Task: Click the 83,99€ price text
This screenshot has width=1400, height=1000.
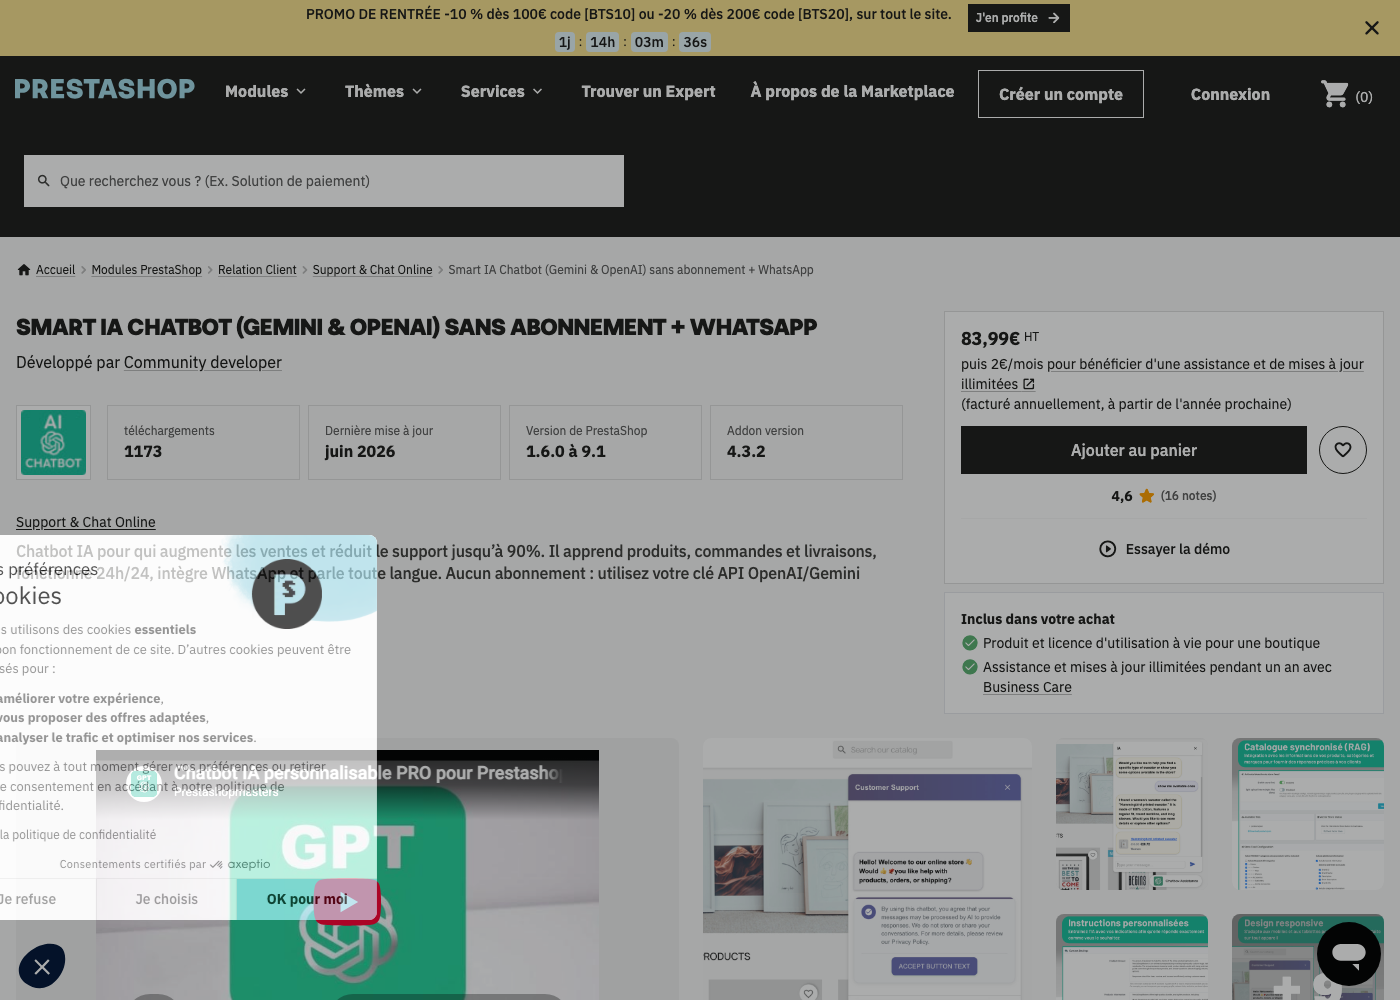Action: [990, 338]
